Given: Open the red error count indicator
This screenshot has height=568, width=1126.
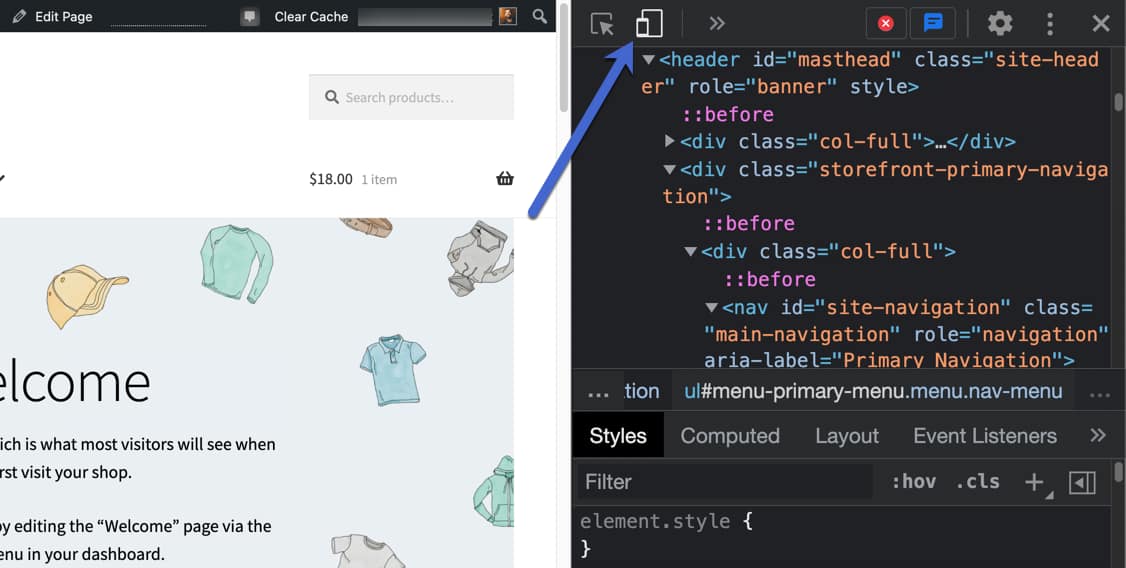Looking at the screenshot, I should [886, 24].
